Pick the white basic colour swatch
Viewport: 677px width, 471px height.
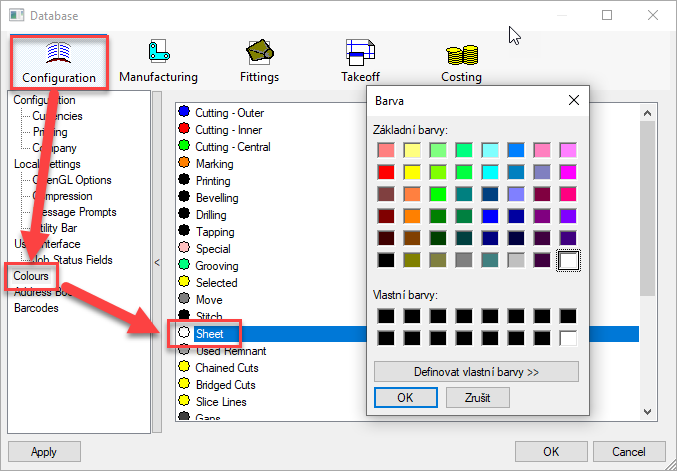(569, 261)
